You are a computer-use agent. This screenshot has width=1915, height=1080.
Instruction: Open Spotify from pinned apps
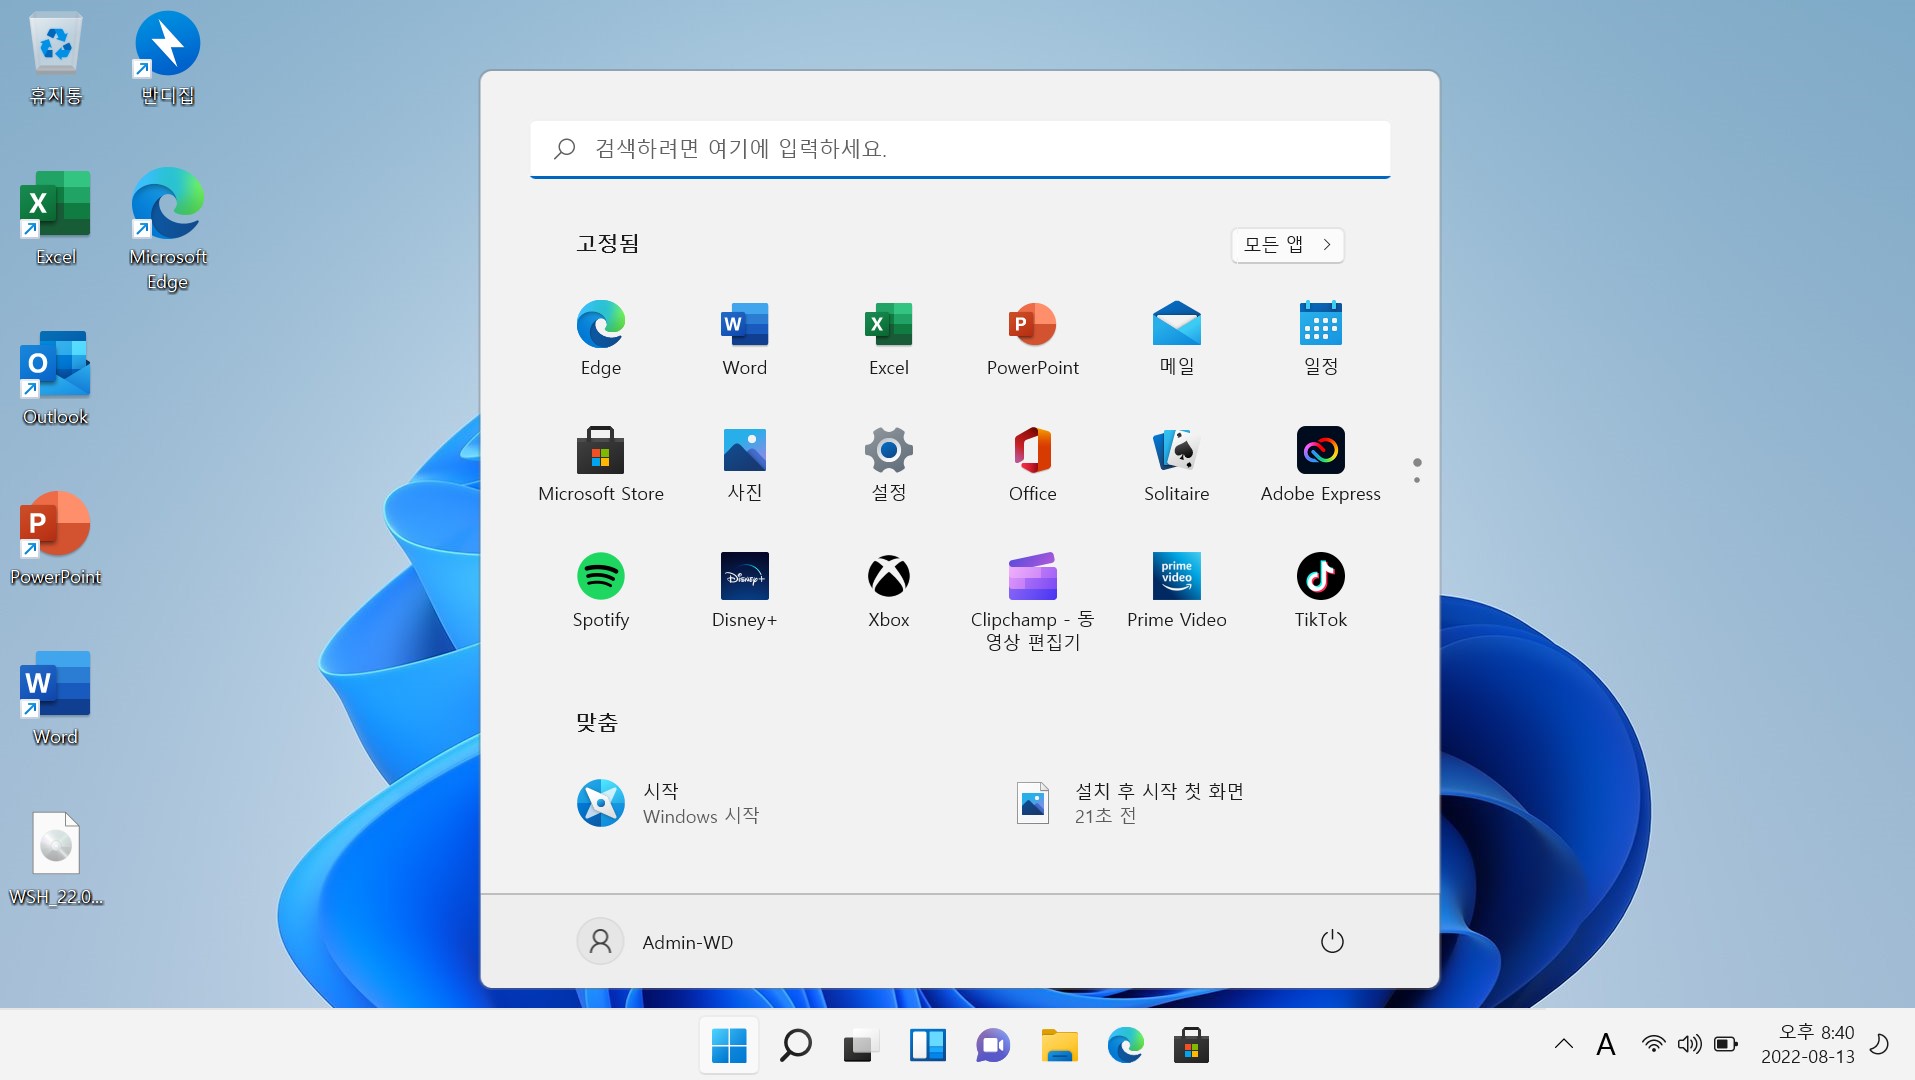601,590
